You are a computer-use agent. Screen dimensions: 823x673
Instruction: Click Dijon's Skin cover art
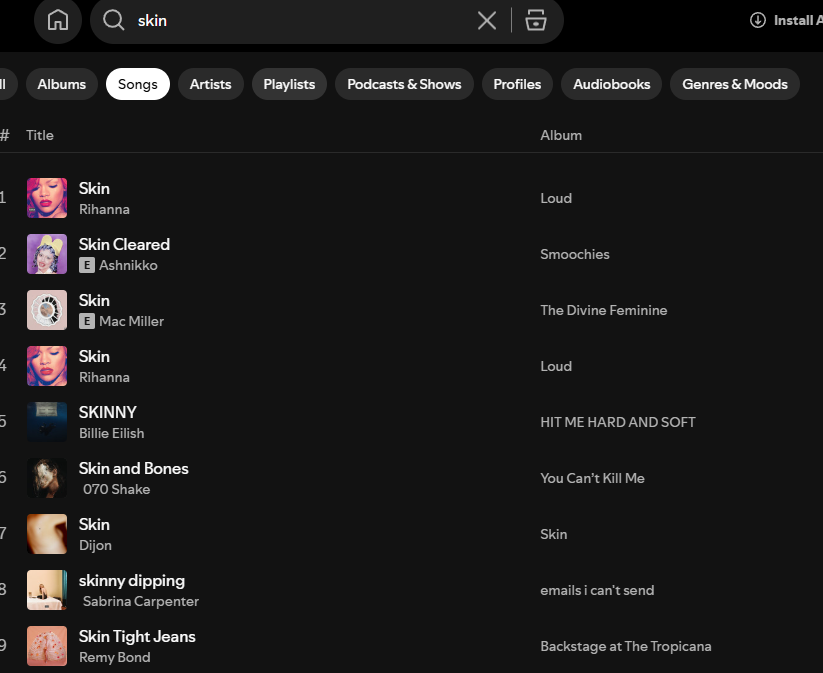[47, 534]
